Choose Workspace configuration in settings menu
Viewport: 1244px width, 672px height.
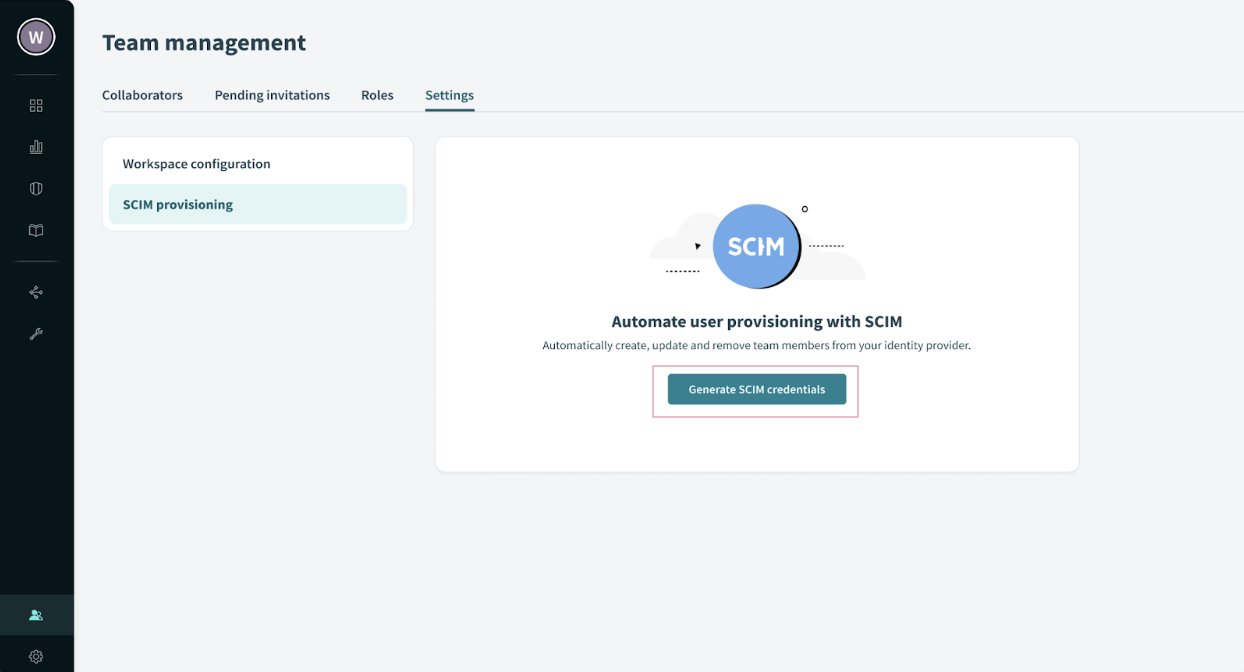tap(197, 164)
